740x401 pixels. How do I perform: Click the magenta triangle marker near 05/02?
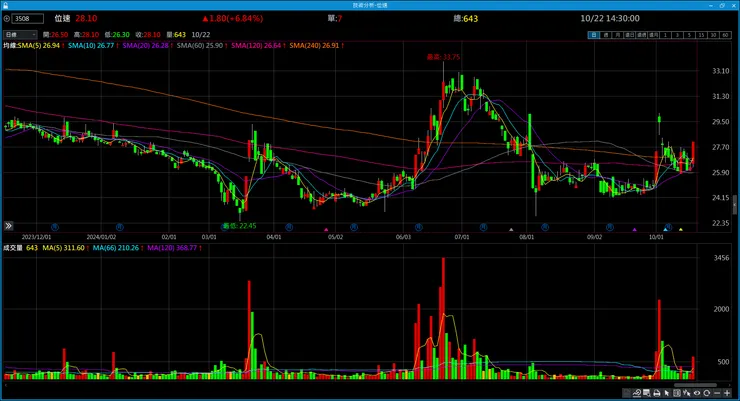[326, 230]
